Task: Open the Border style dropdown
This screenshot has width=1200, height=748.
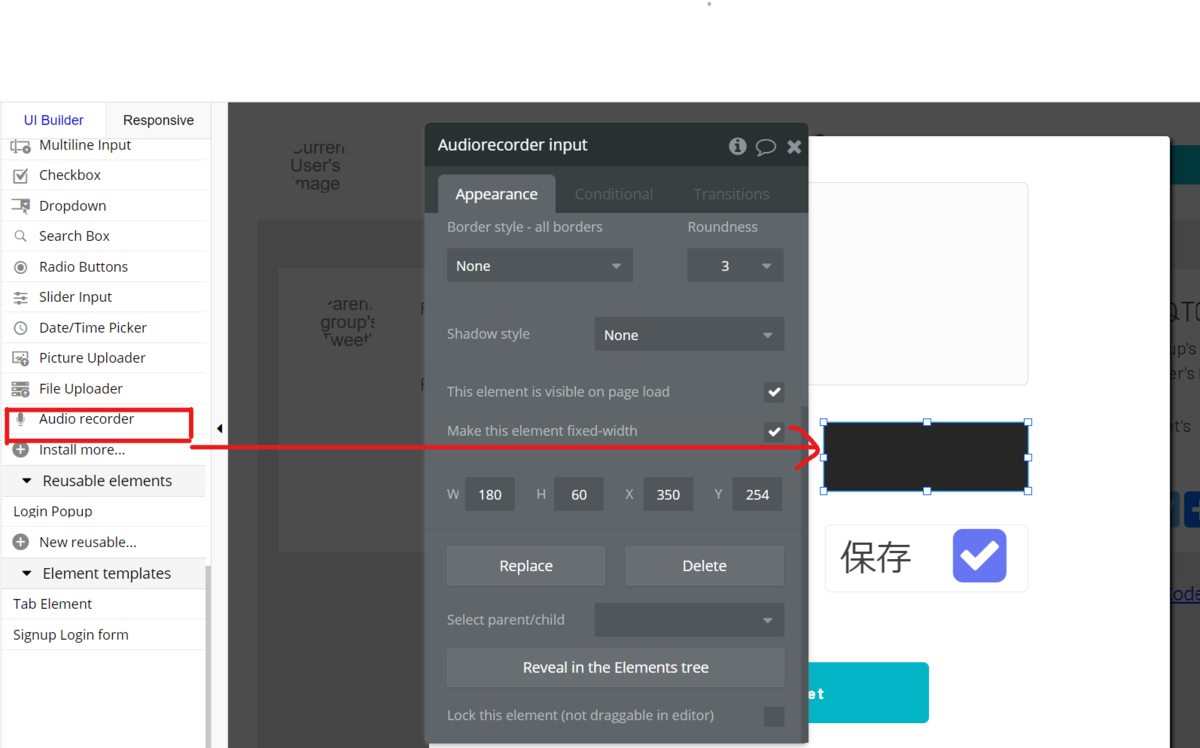Action: pos(539,265)
